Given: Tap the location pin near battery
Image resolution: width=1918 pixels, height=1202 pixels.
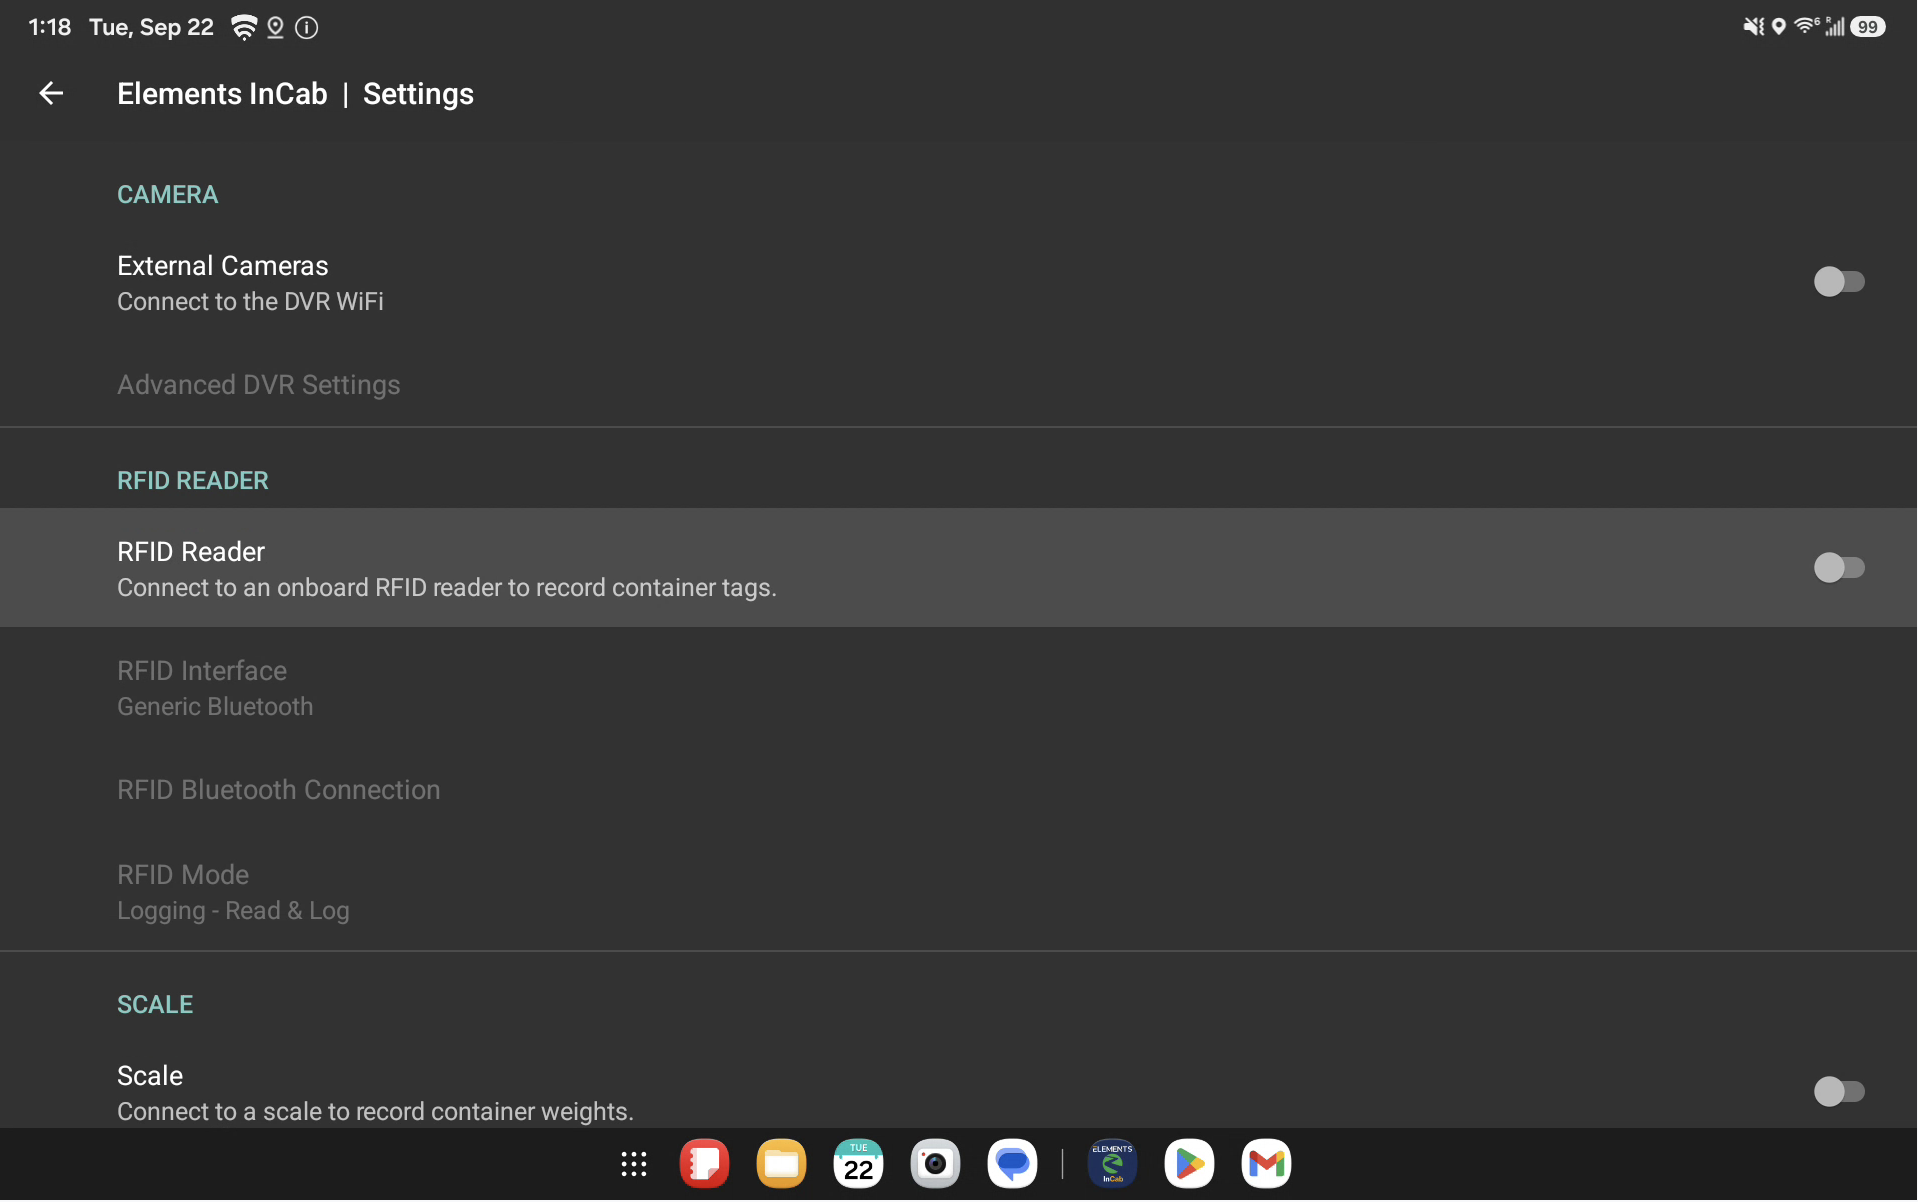Looking at the screenshot, I should point(1778,27).
